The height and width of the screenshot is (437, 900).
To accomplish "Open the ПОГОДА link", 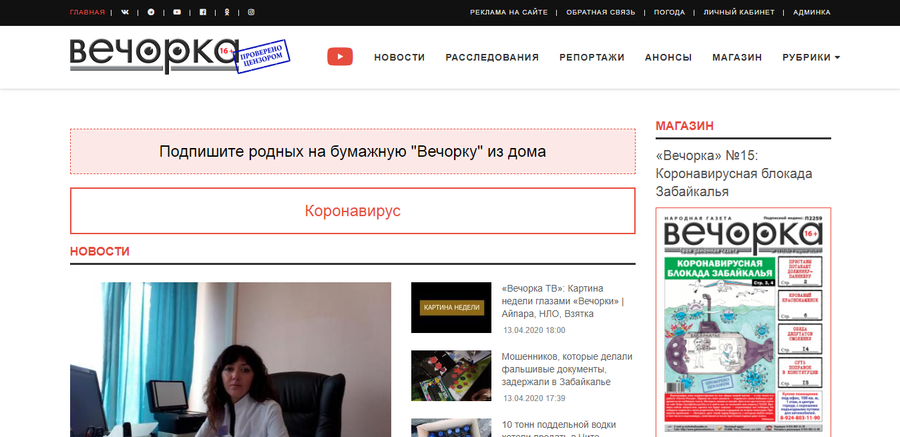I will point(669,12).
